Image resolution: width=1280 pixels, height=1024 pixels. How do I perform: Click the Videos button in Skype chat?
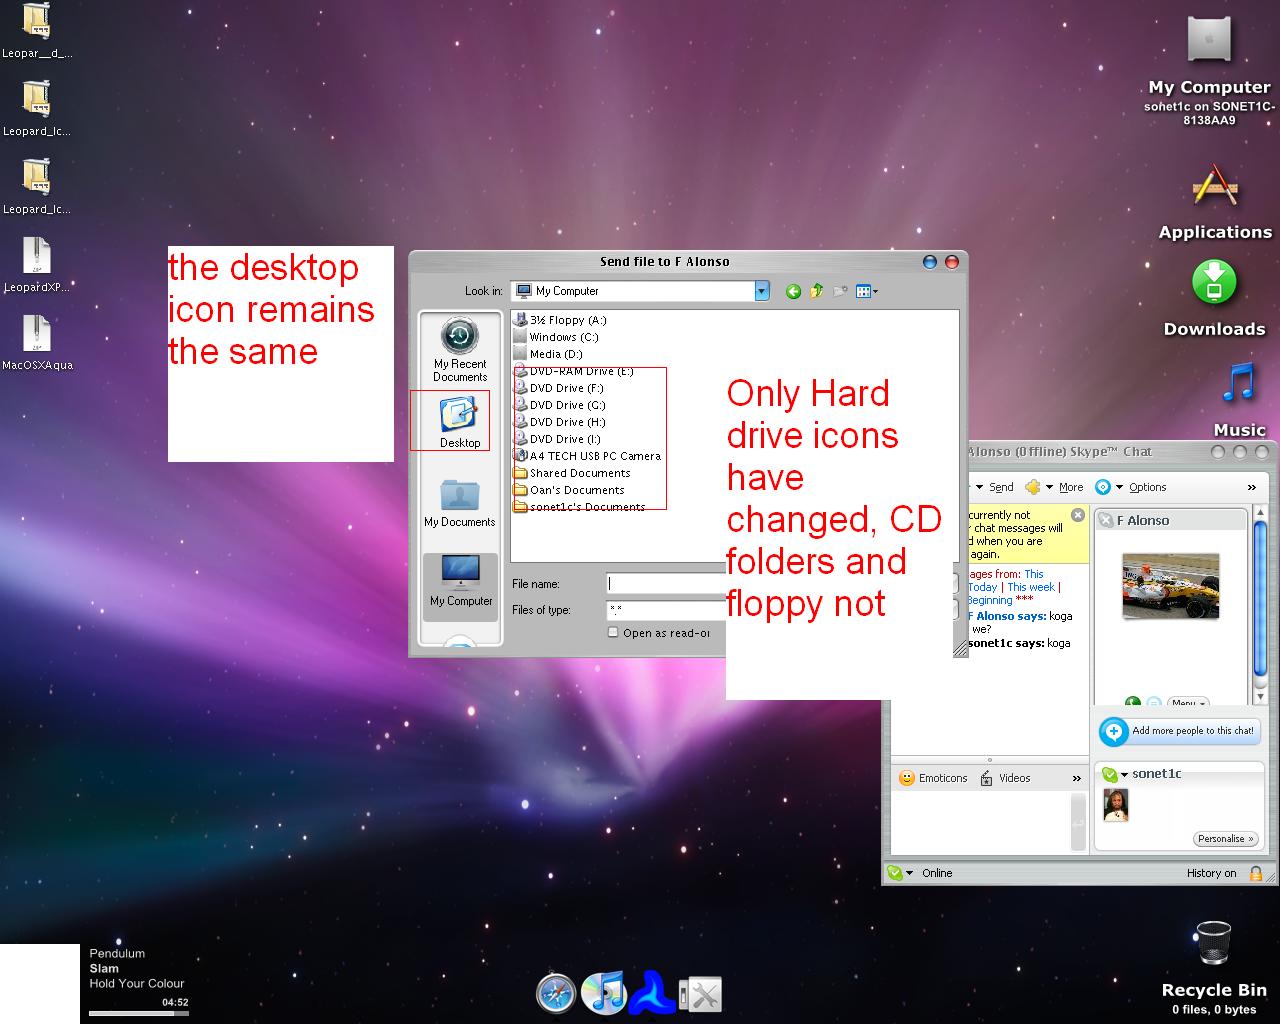pyautogui.click(x=1005, y=778)
